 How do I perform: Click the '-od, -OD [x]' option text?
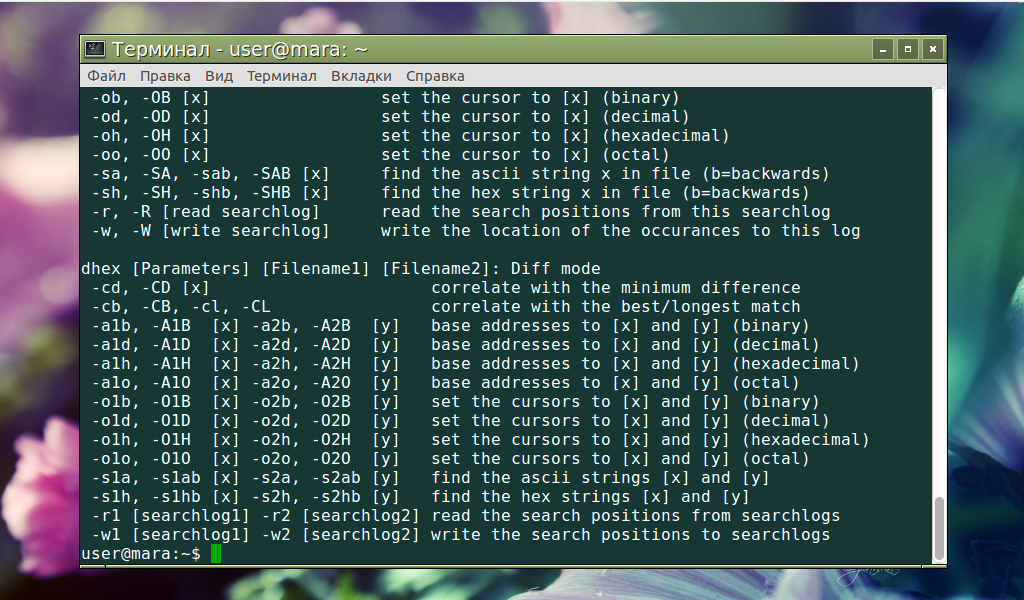point(151,117)
